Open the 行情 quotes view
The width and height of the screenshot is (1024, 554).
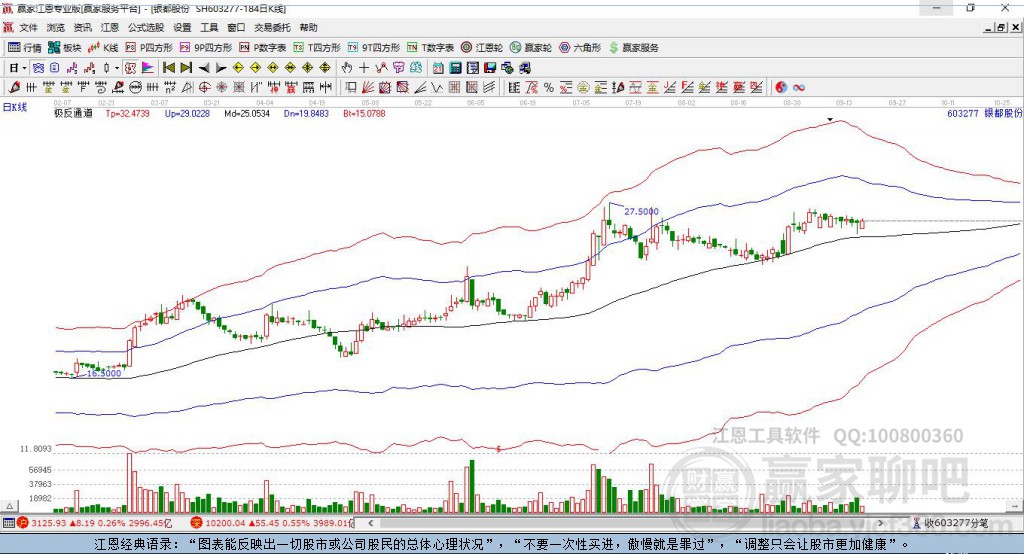click(25, 48)
